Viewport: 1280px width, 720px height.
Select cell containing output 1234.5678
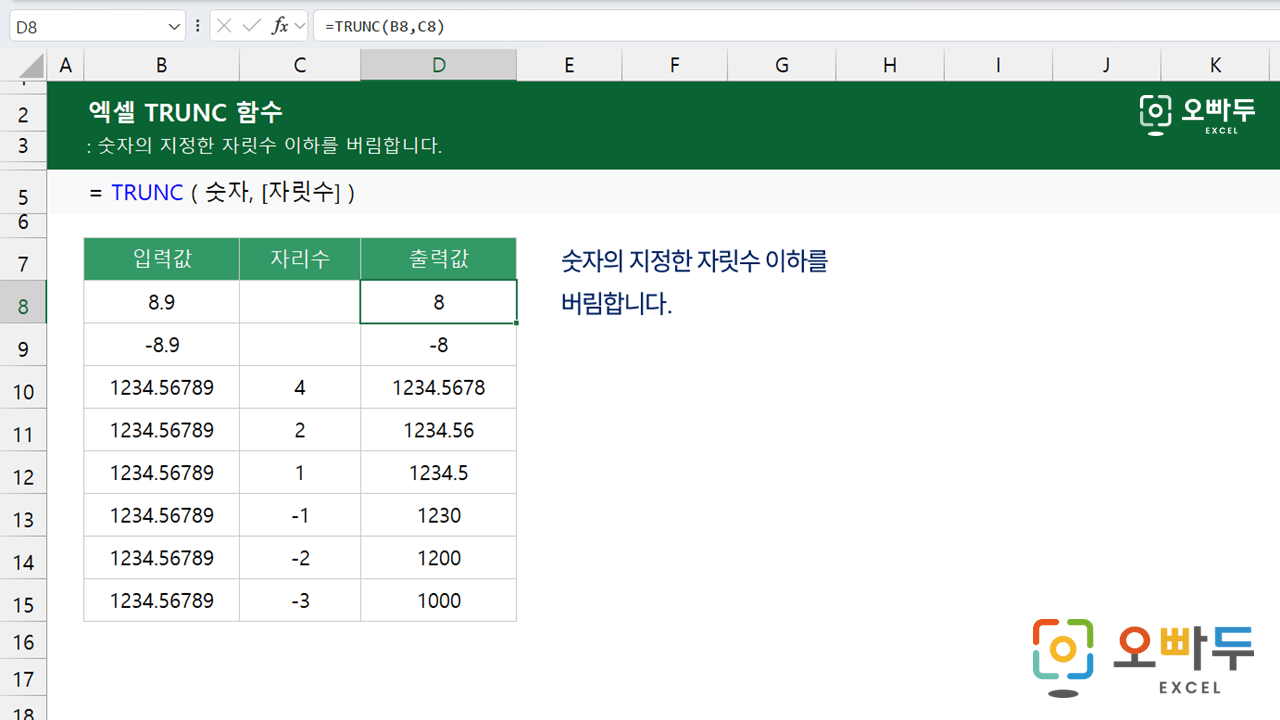point(438,388)
